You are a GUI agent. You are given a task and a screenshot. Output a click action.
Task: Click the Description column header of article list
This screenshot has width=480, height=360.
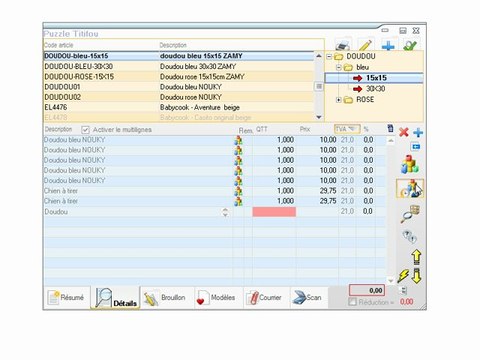(x=173, y=45)
